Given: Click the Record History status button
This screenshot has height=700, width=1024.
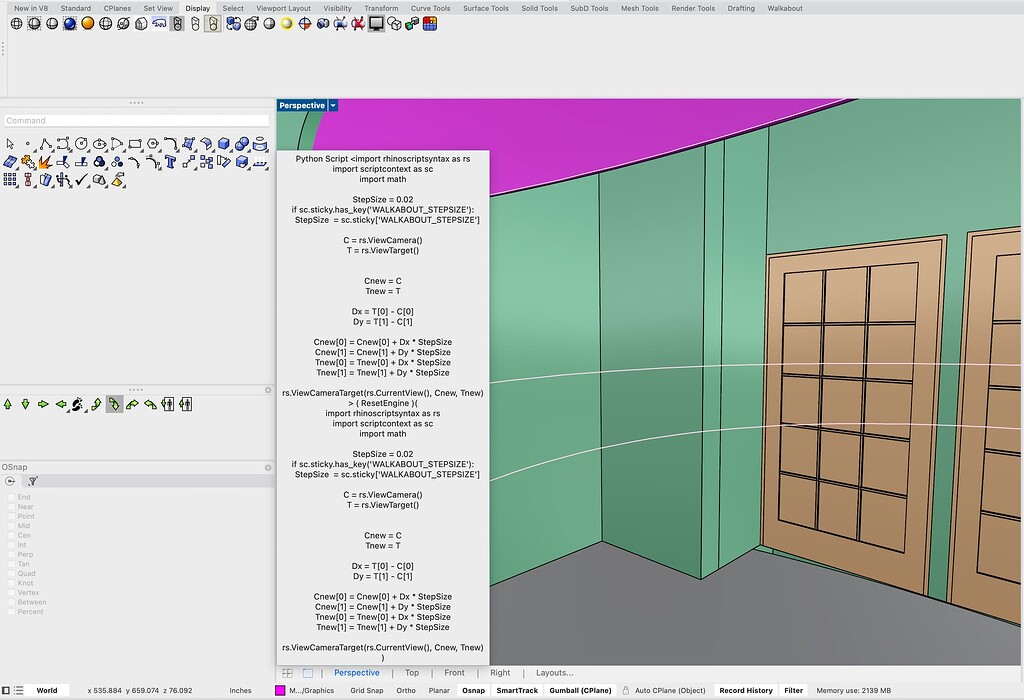Looking at the screenshot, I should (746, 690).
